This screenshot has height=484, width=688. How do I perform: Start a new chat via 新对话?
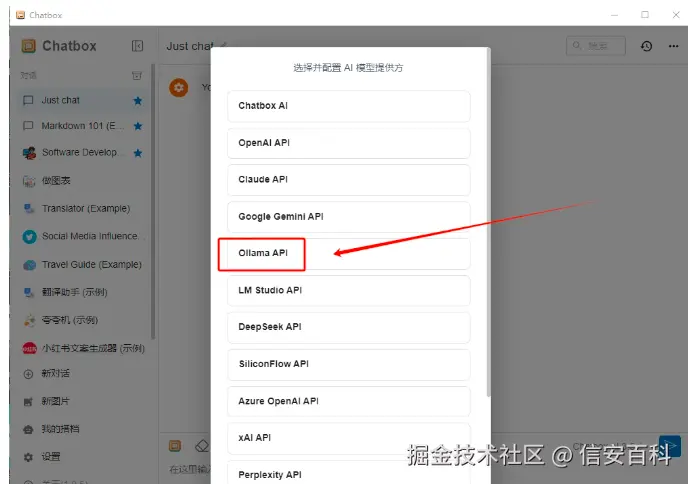pos(82,374)
